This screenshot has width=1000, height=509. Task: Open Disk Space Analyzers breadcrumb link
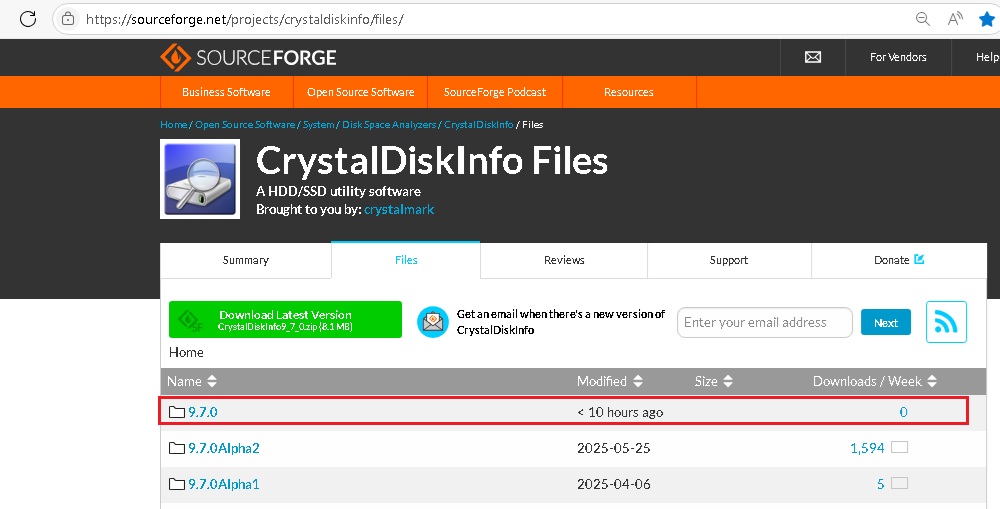point(389,124)
